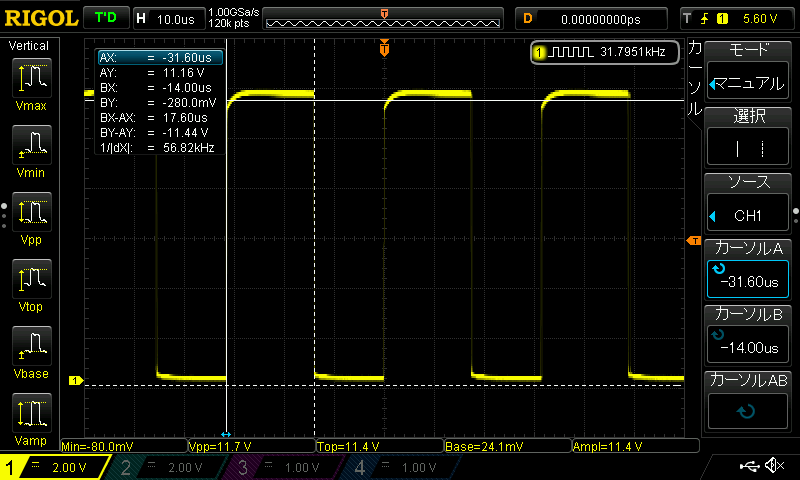Click the cyan cursor A position arrow at bottom
The width and height of the screenshot is (800, 480).
click(226, 434)
